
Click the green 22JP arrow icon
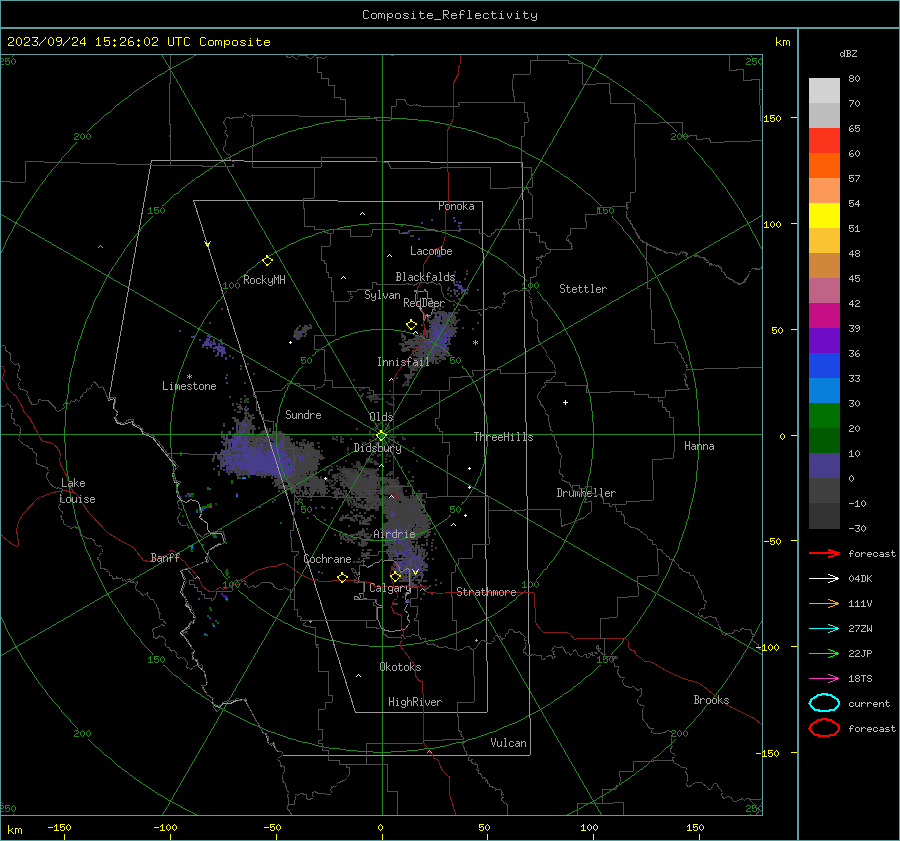(824, 653)
